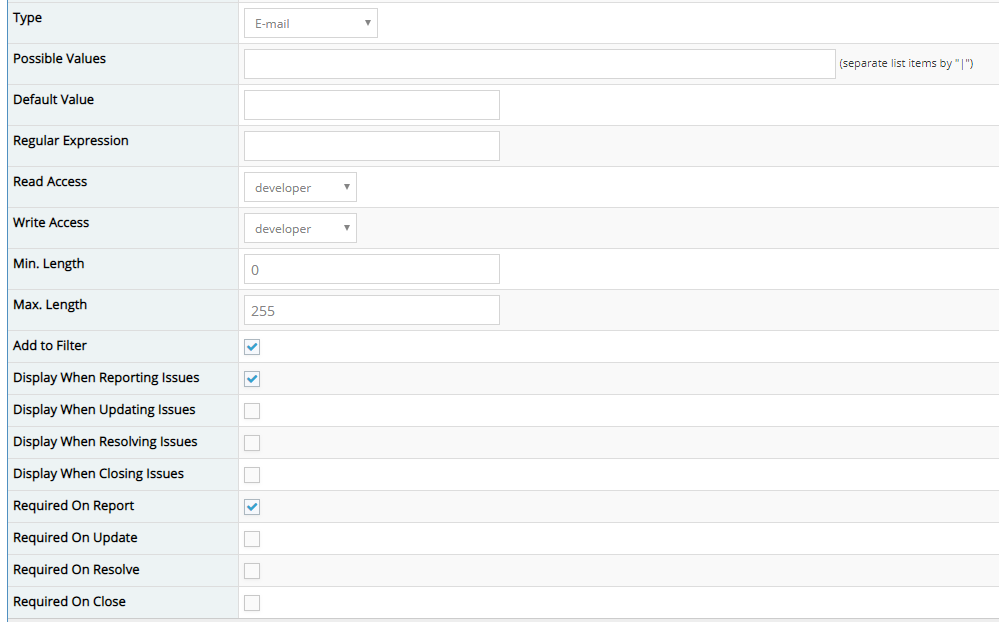Viewport: 999px width, 622px height.
Task: Click the Regular Expression input field
Action: [371, 146]
